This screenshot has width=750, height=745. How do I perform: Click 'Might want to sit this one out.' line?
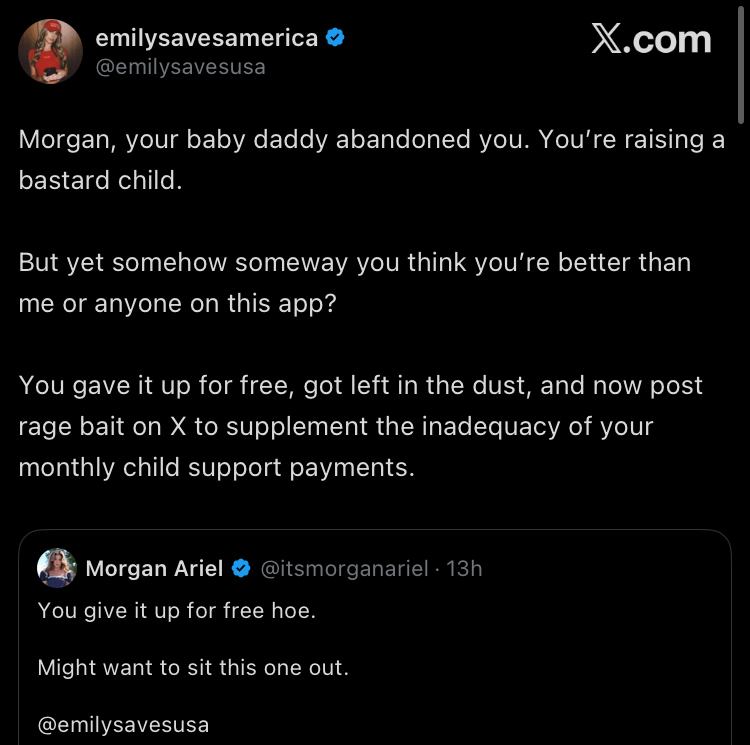tap(193, 667)
